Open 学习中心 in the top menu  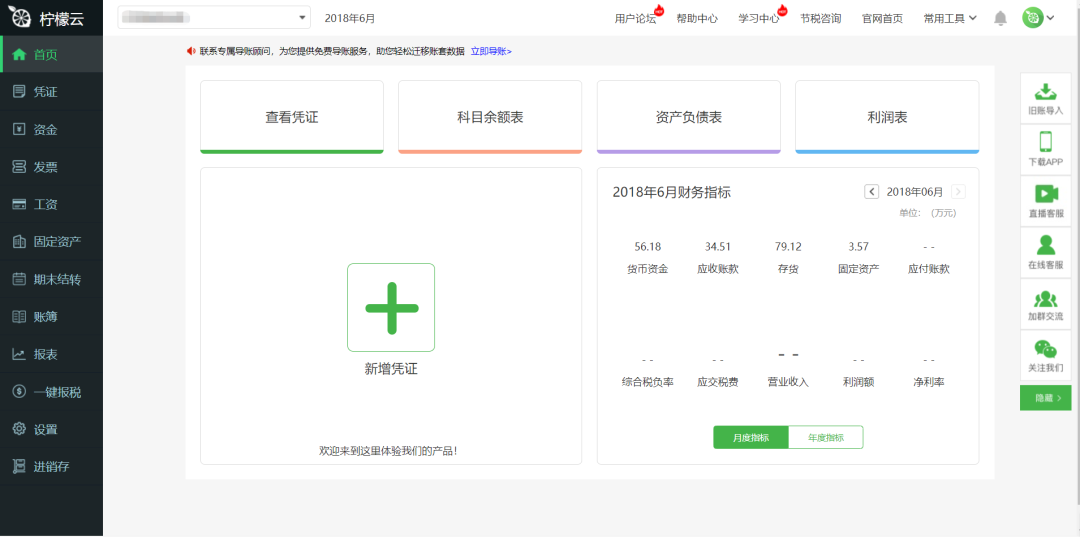coord(759,19)
